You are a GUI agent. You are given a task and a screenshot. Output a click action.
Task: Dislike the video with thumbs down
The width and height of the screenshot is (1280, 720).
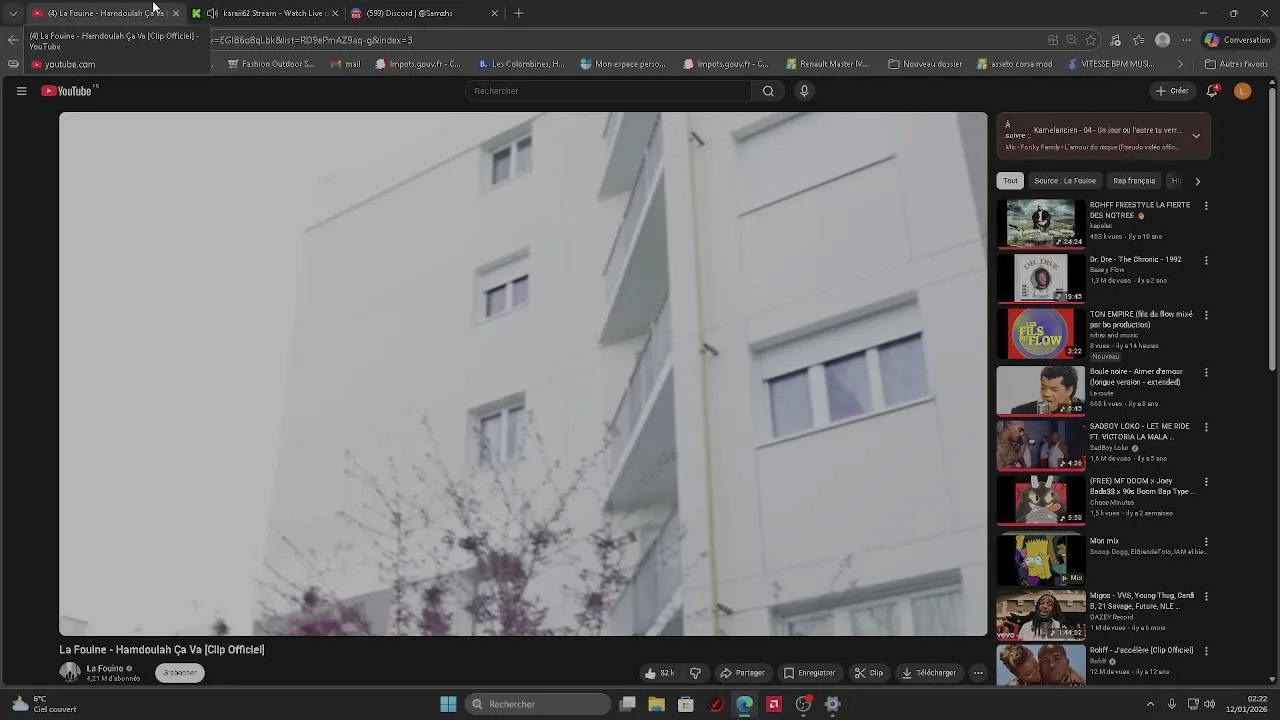pyautogui.click(x=695, y=673)
